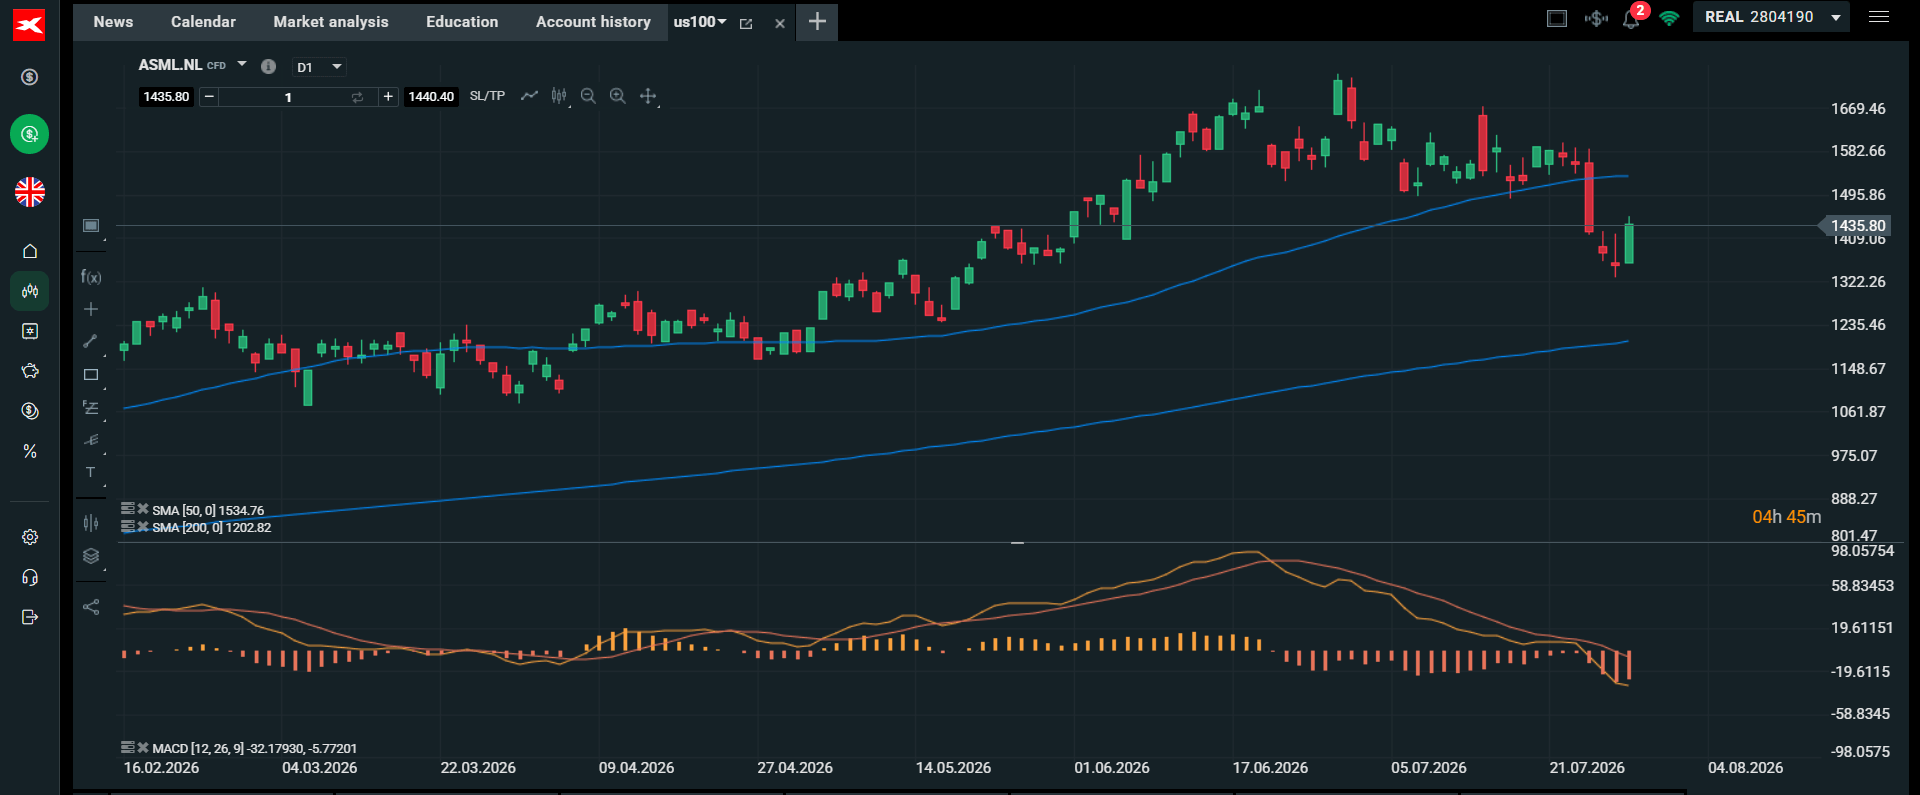Zoom out the chart
1920x795 pixels.
[588, 96]
